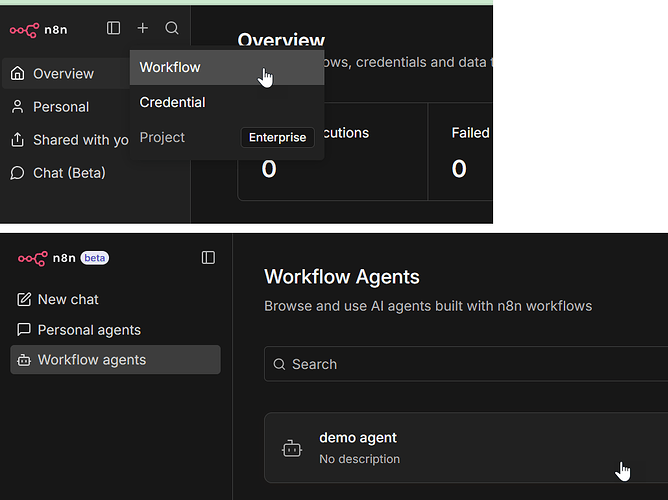Open Personal section in sidebar
Screen dimensions: 668x500
(x=61, y=107)
